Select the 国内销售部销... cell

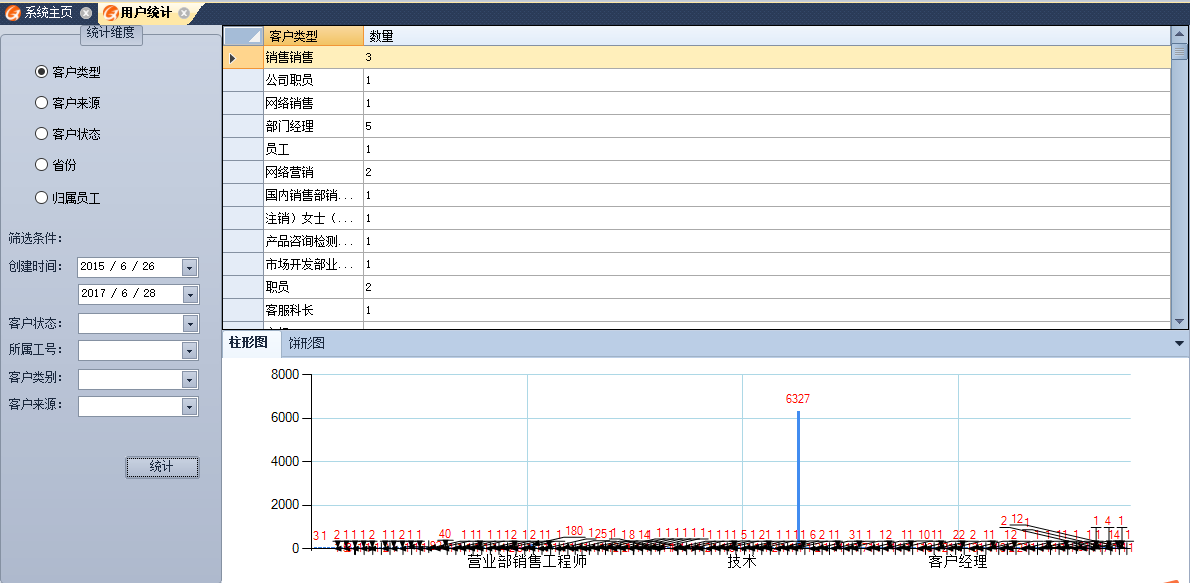coord(313,195)
